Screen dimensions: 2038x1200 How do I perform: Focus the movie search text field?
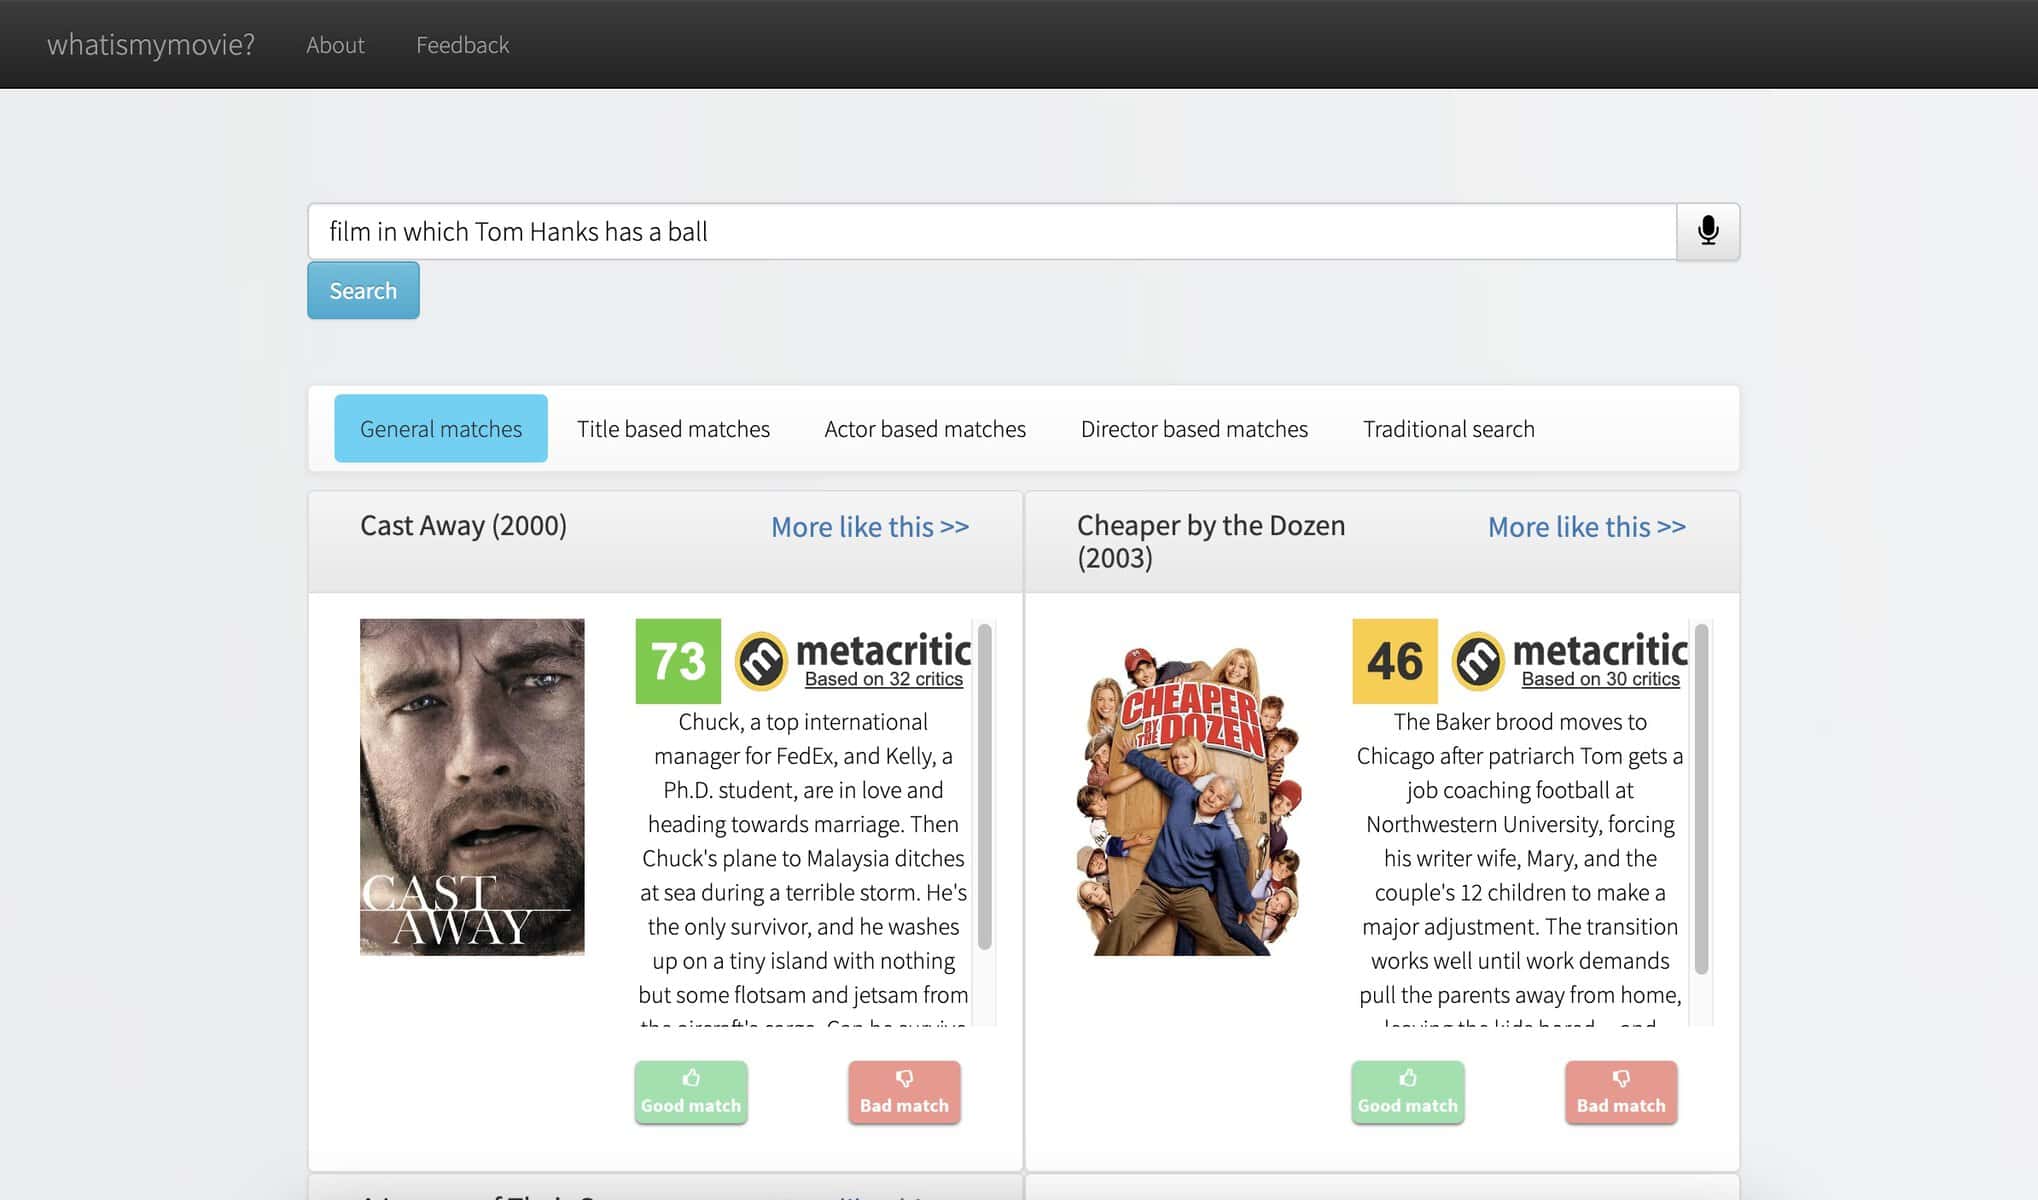(992, 231)
